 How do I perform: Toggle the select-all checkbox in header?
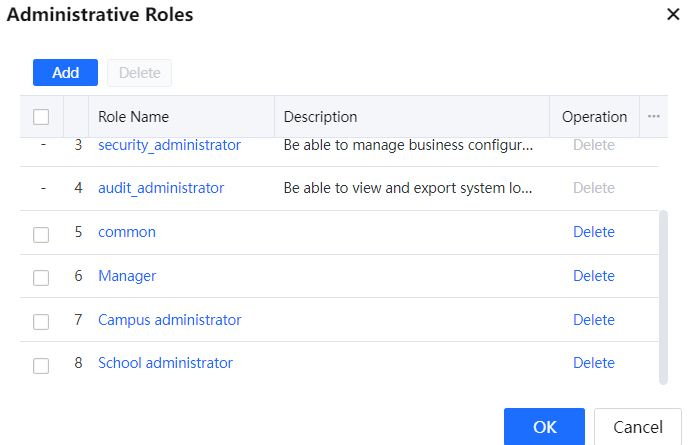point(41,117)
